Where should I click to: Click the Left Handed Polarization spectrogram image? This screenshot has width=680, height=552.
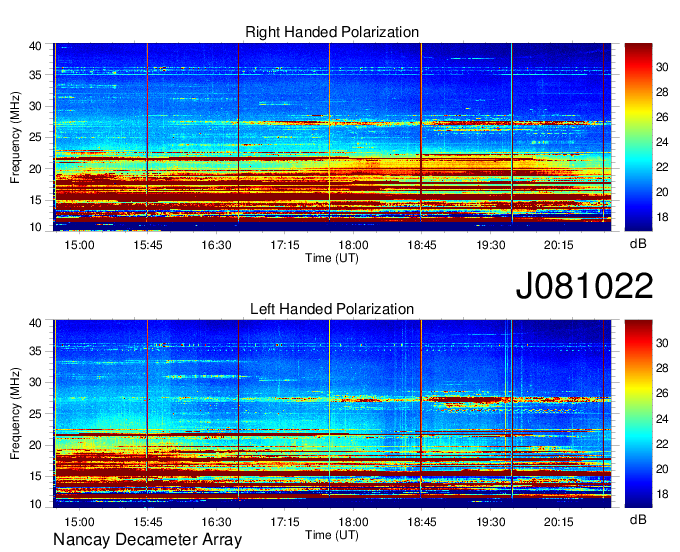pyautogui.click(x=332, y=414)
